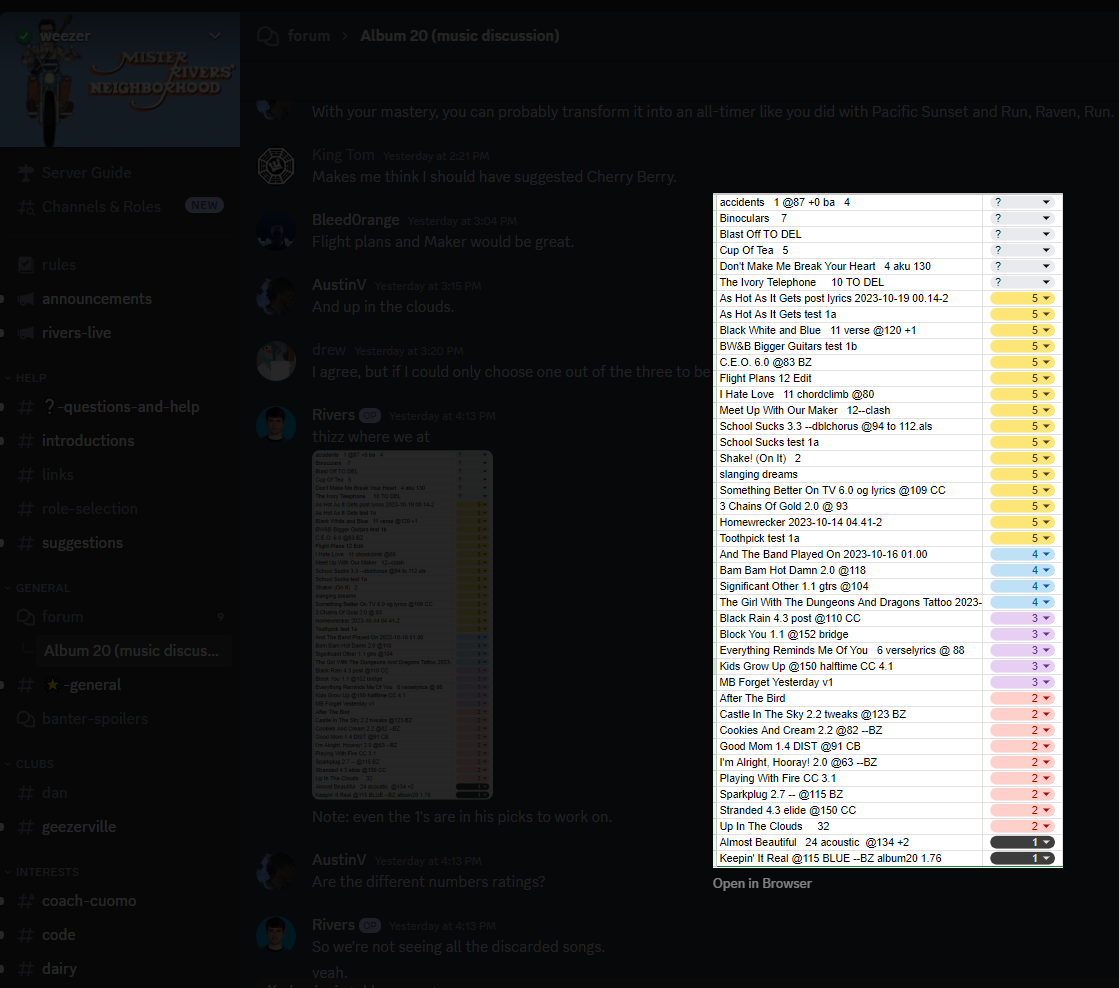Open the Server Guide icon in sidebar
Image resolution: width=1119 pixels, height=988 pixels.
point(25,173)
